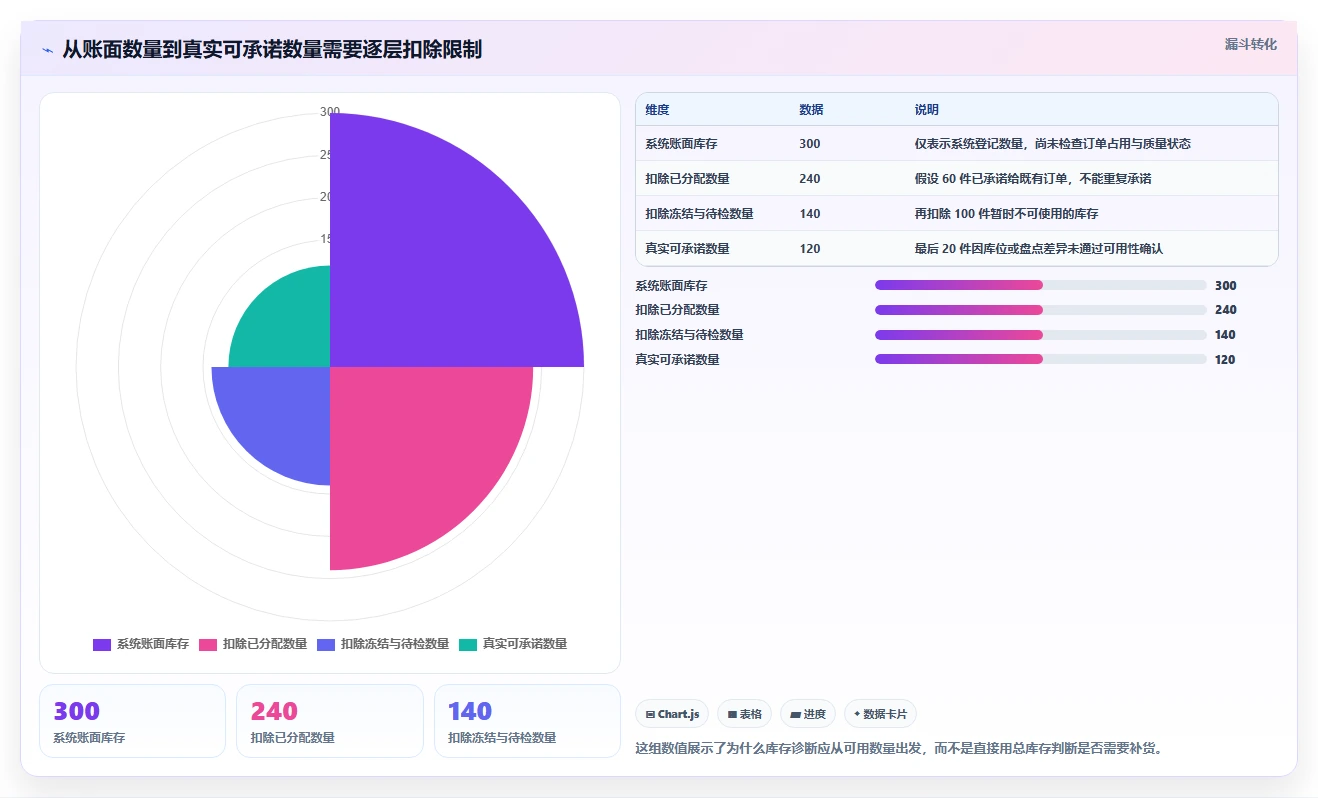
Task: Click the 说明 column header
Action: [x=927, y=110]
